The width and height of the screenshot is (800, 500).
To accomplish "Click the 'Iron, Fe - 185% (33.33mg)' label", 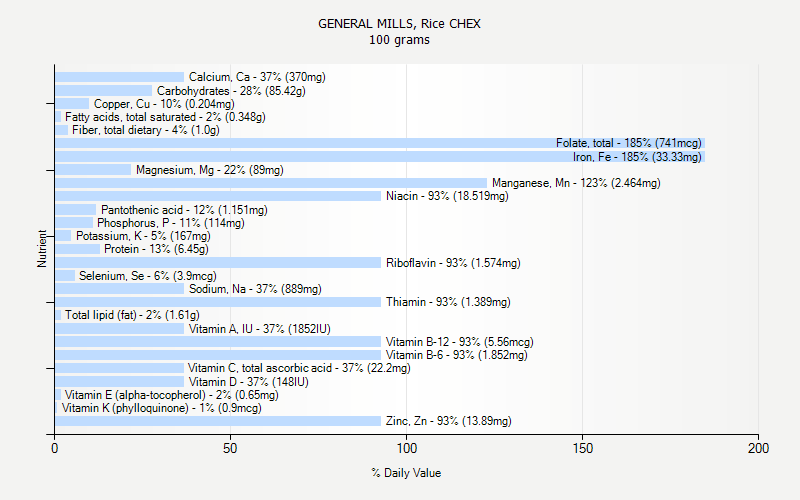I will pos(637,157).
